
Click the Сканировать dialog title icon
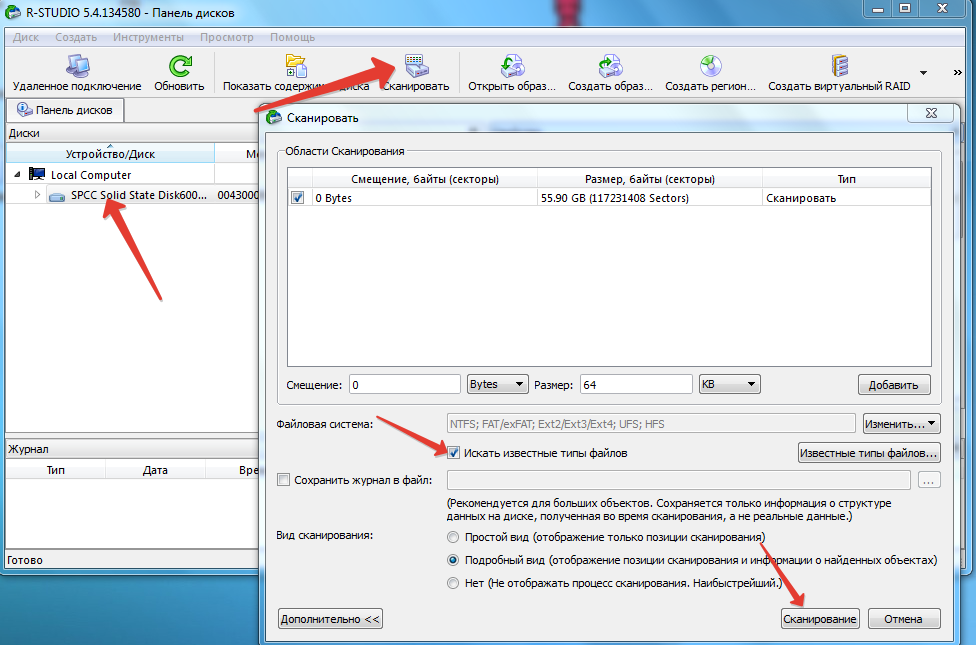click(274, 117)
